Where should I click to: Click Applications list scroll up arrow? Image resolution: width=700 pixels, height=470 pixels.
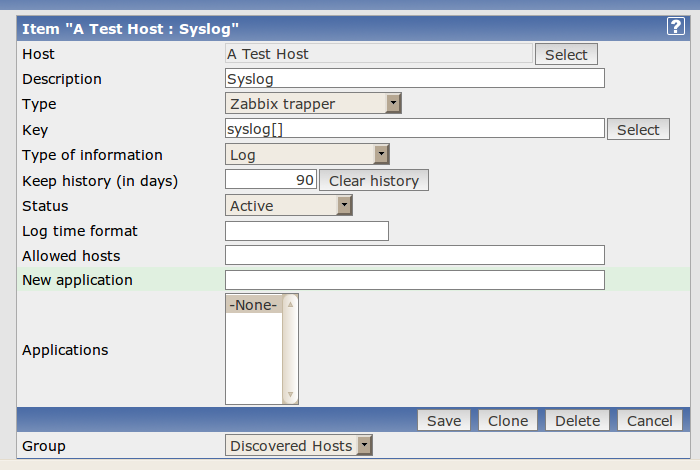tap(291, 303)
